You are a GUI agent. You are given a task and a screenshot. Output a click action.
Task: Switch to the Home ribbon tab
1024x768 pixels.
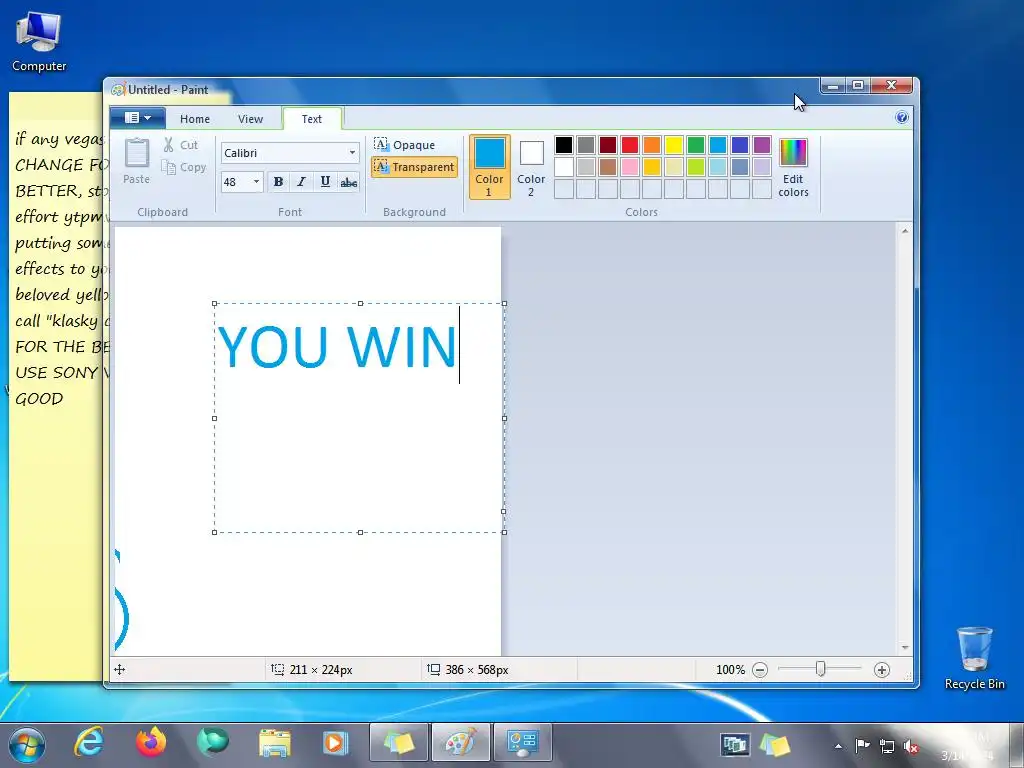195,119
